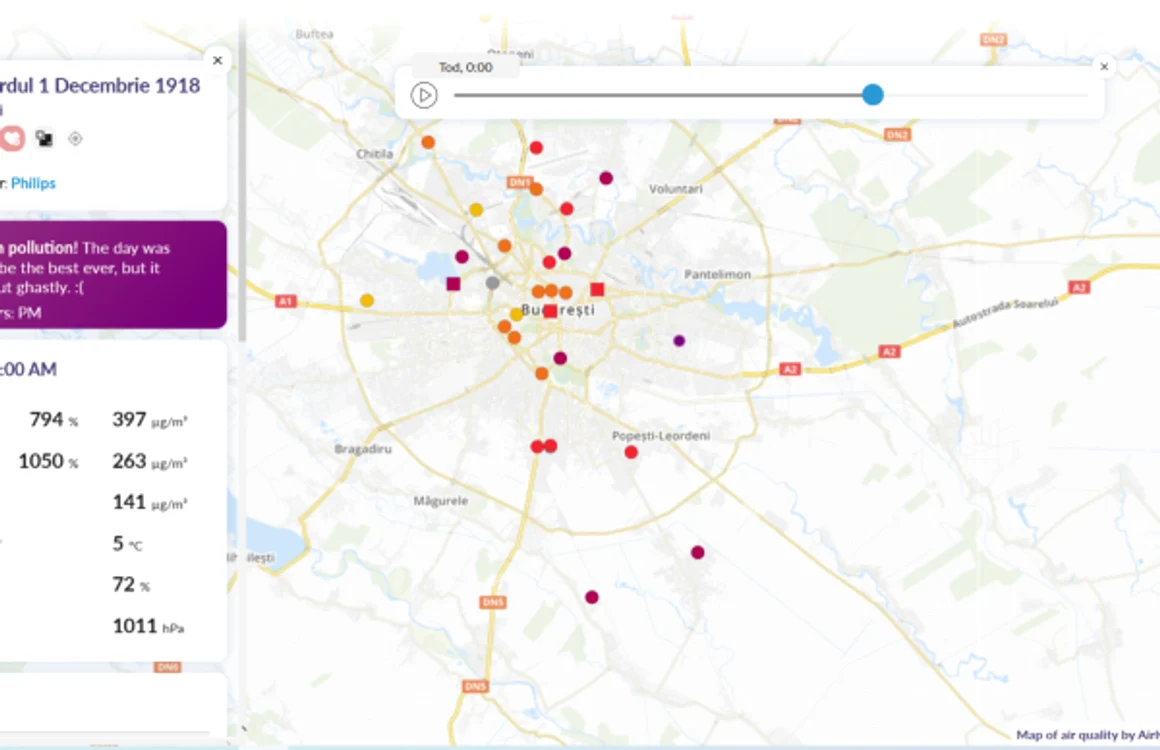Click the 263 µg/m³ value
Screen dimensions: 1160x750
[149, 462]
